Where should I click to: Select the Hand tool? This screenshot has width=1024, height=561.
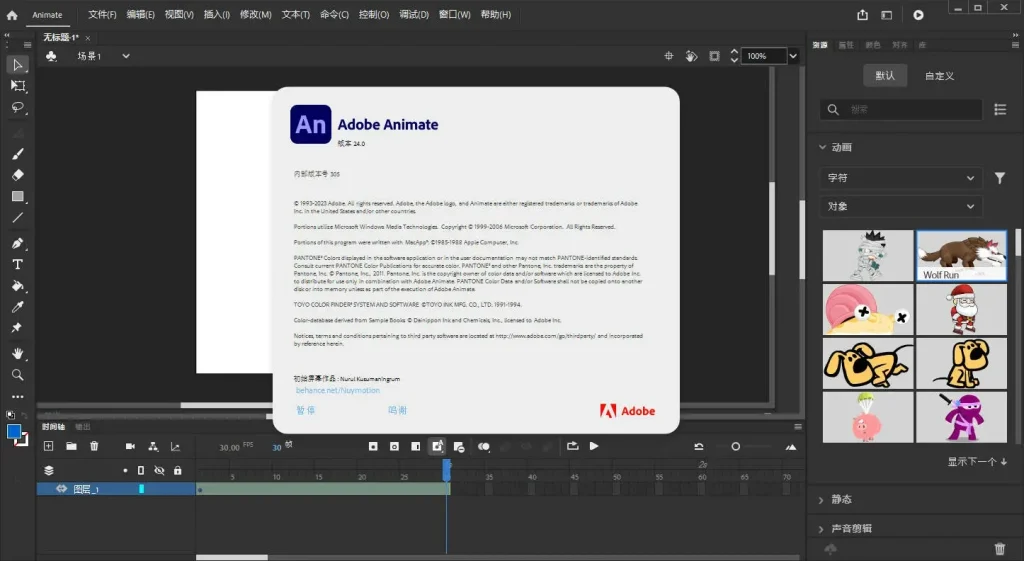pos(18,353)
